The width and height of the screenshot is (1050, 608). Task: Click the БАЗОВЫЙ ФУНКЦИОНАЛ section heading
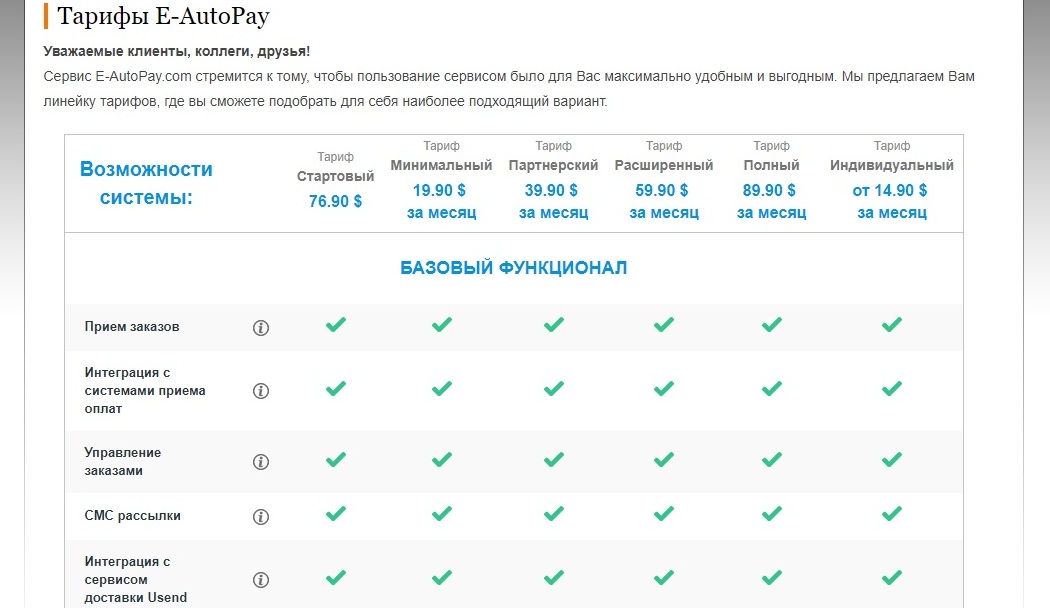(x=514, y=268)
